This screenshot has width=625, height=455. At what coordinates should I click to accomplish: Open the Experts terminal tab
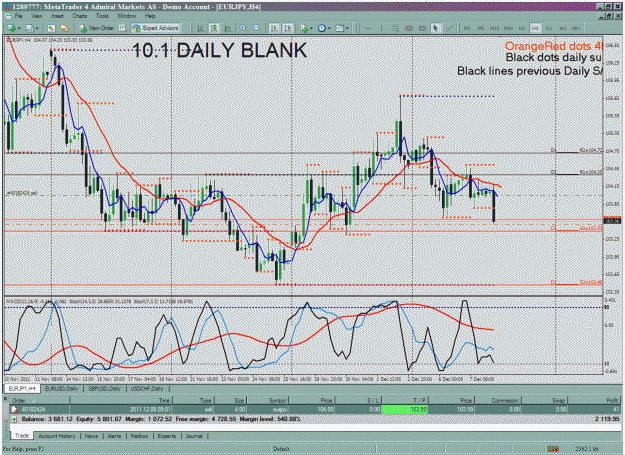167,436
